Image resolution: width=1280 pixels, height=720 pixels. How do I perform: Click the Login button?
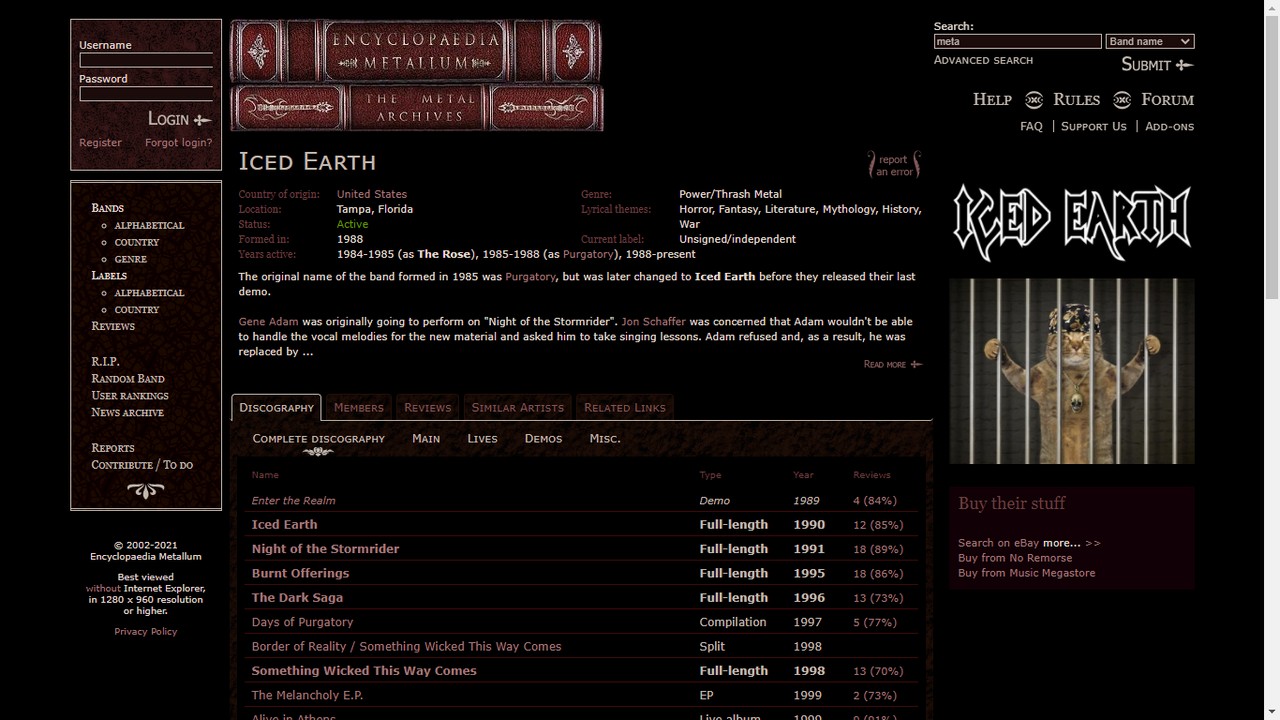click(179, 119)
